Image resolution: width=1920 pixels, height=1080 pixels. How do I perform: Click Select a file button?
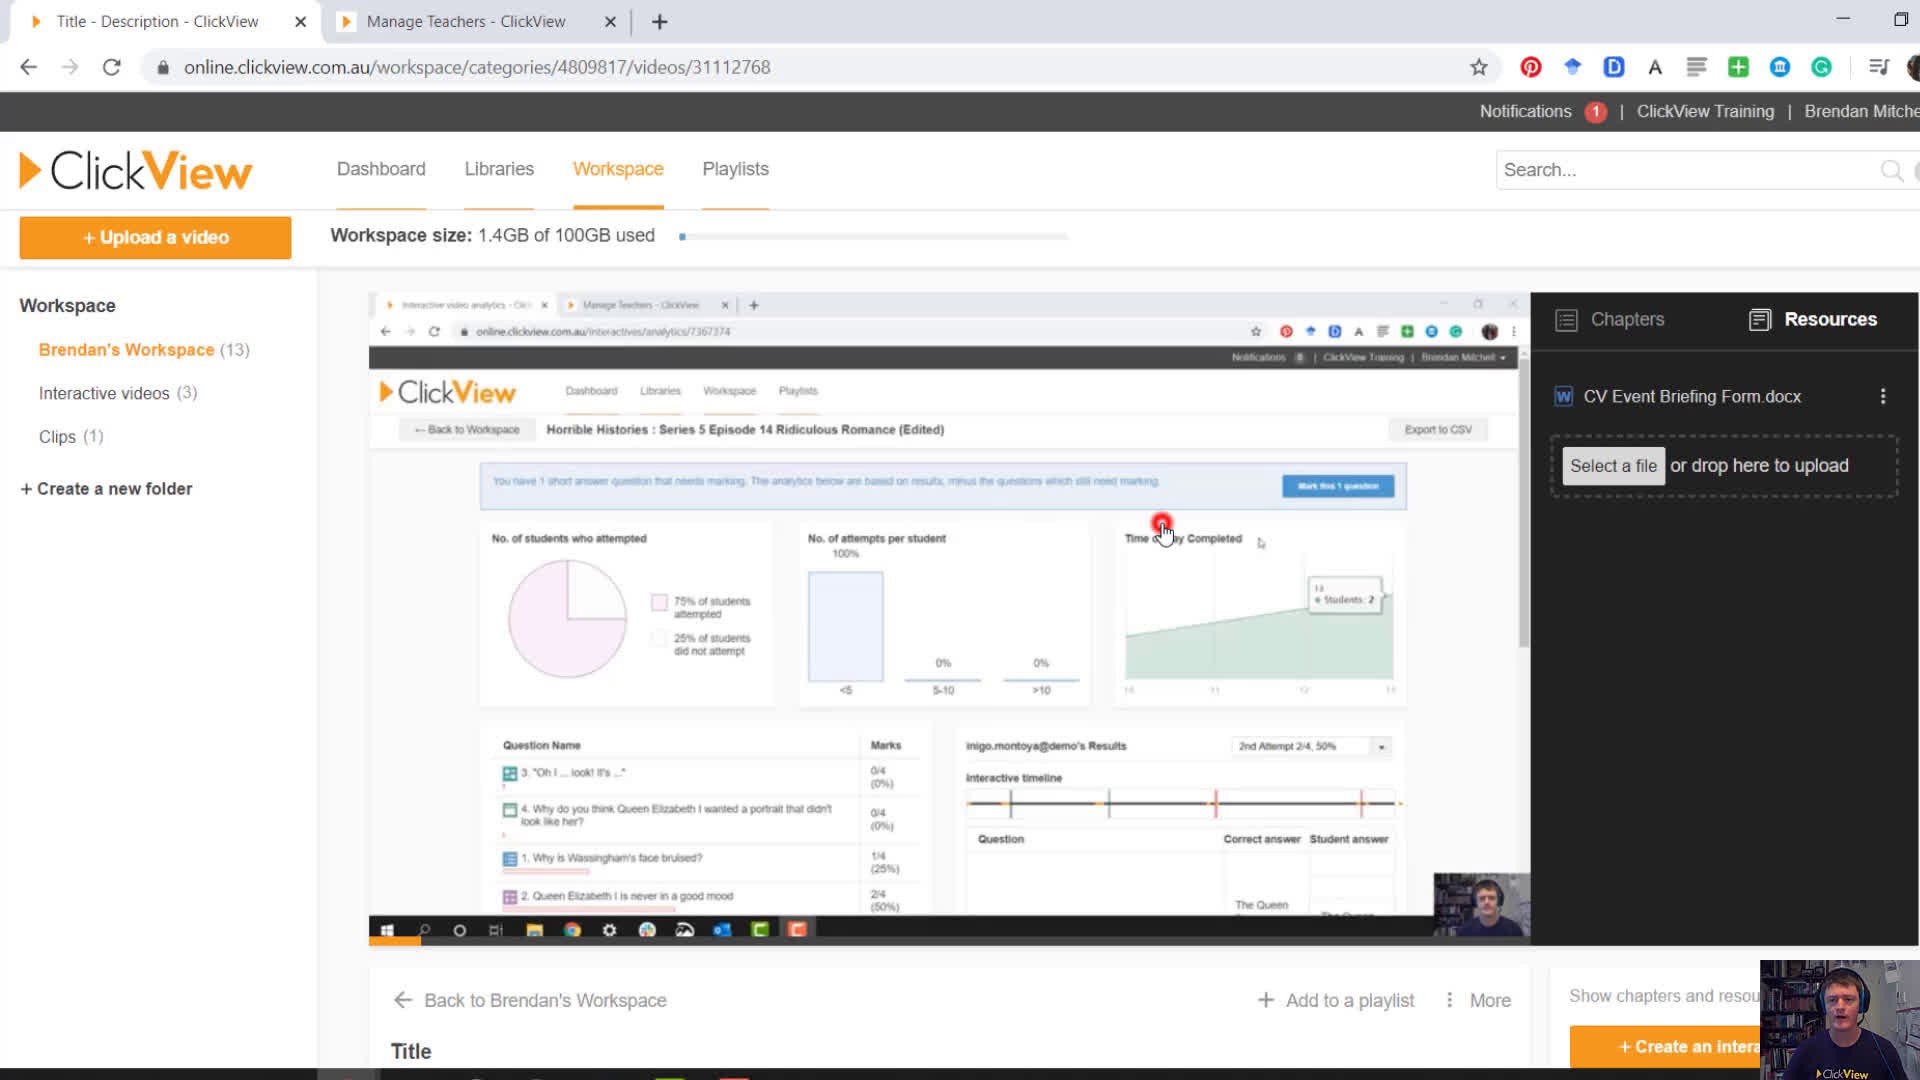(x=1613, y=466)
